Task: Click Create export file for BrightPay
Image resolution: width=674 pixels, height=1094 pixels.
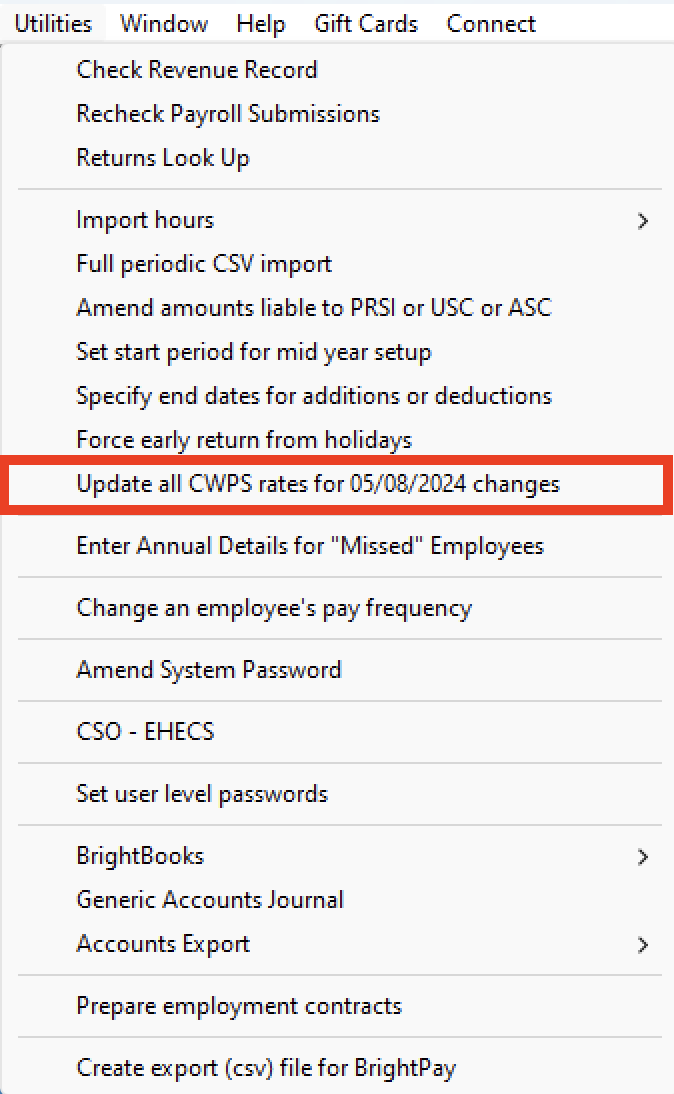Action: click(266, 1068)
